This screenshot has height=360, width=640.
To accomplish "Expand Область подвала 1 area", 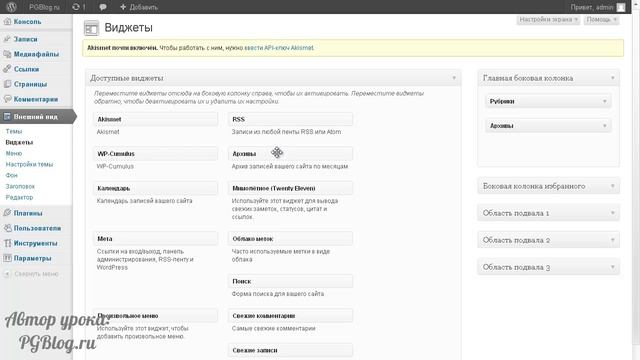I will coord(549,213).
